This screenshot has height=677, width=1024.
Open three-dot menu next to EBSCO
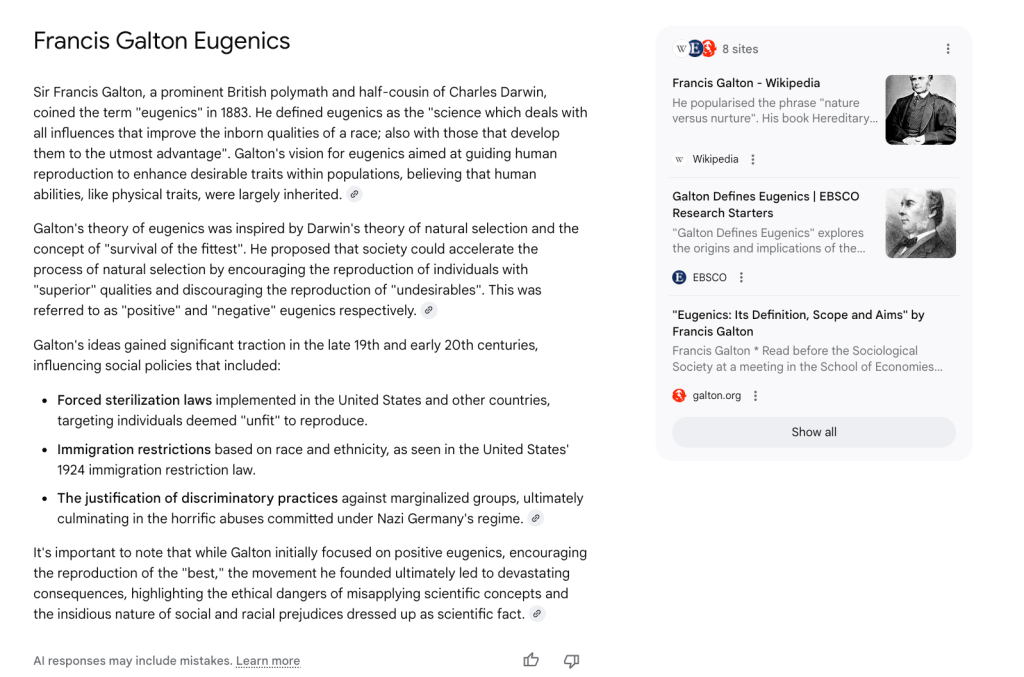[741, 278]
